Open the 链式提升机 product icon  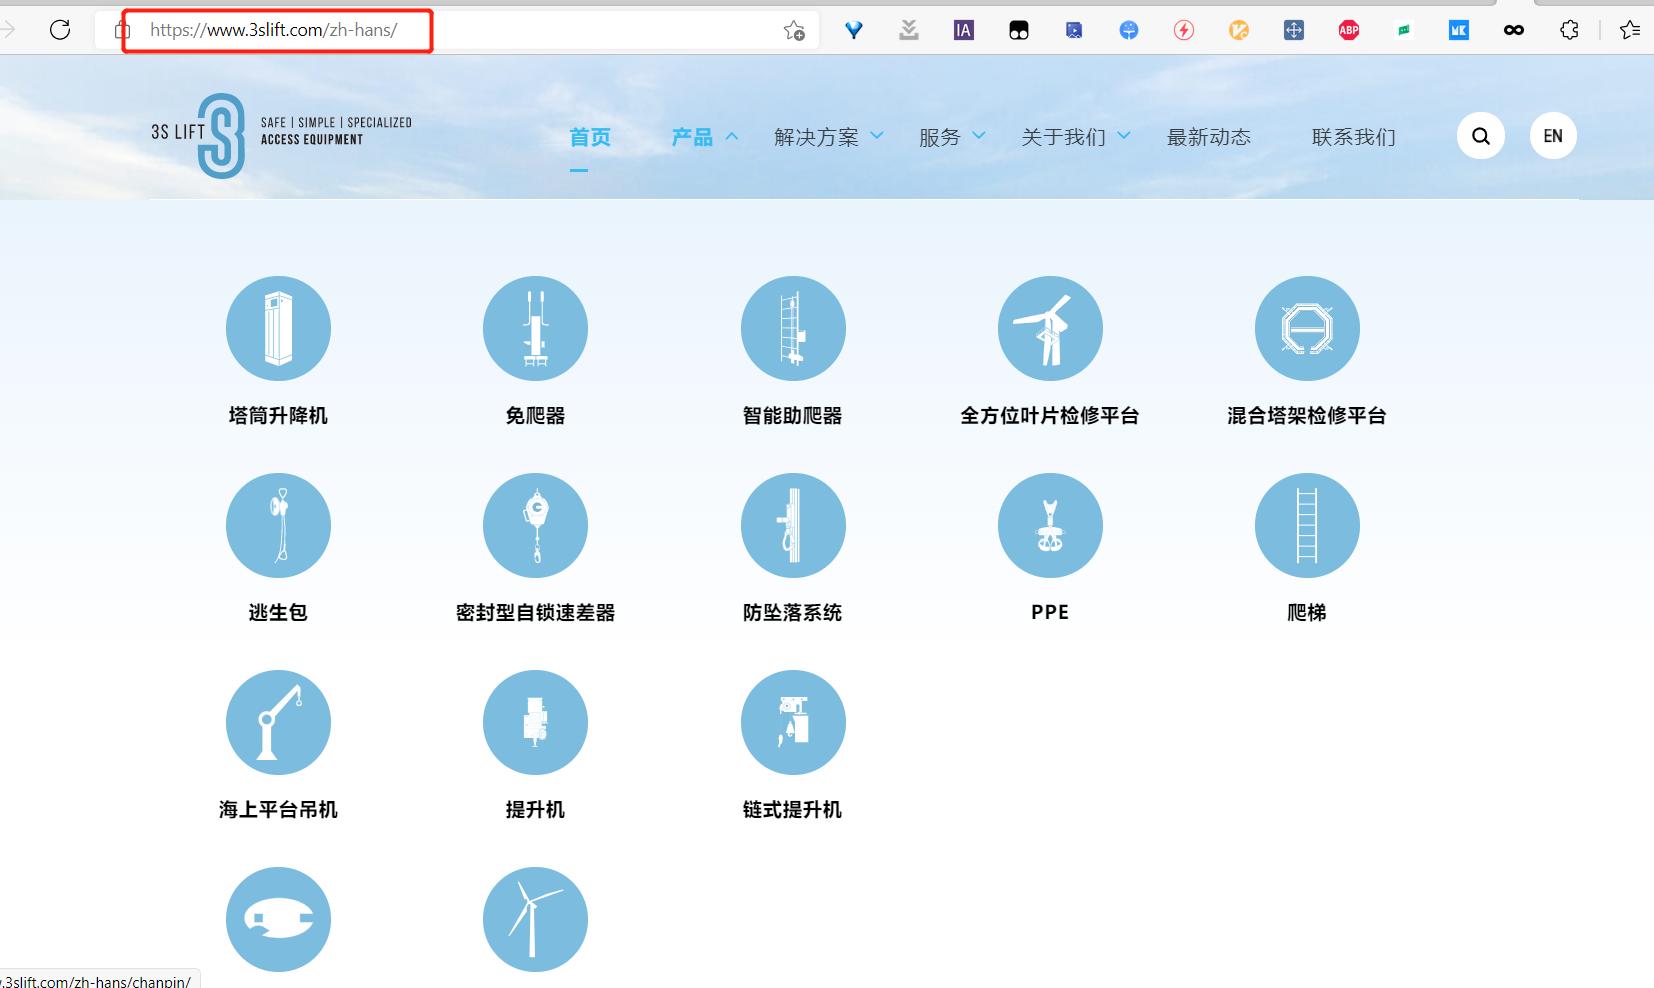pyautogui.click(x=793, y=722)
